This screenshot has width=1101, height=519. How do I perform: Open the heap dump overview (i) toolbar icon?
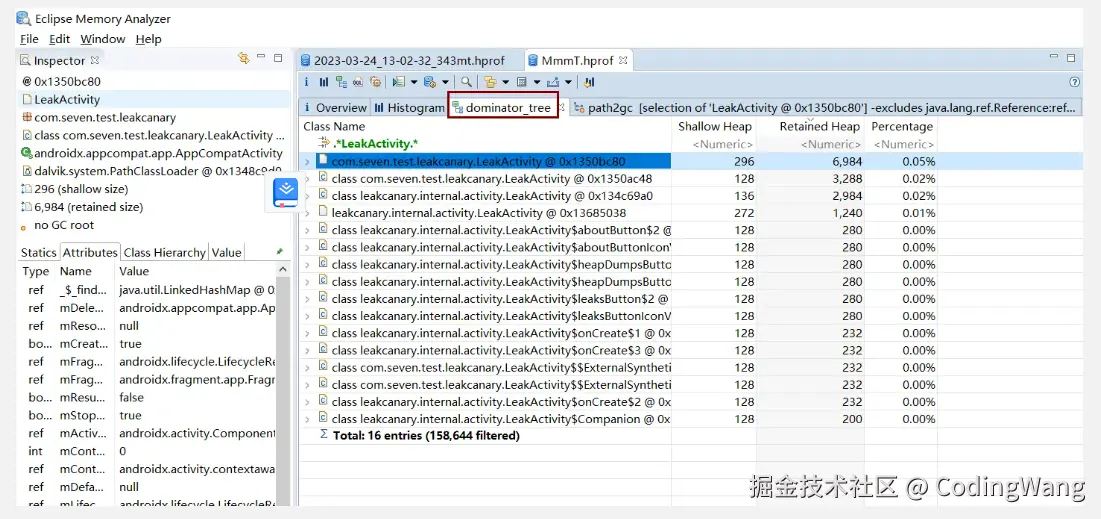point(306,82)
